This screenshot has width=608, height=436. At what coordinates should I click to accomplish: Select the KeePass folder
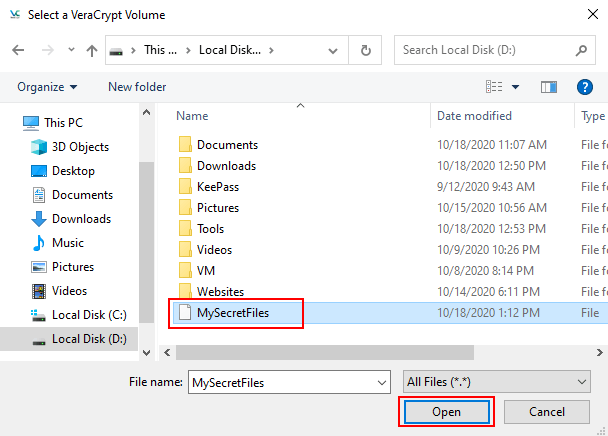209,187
